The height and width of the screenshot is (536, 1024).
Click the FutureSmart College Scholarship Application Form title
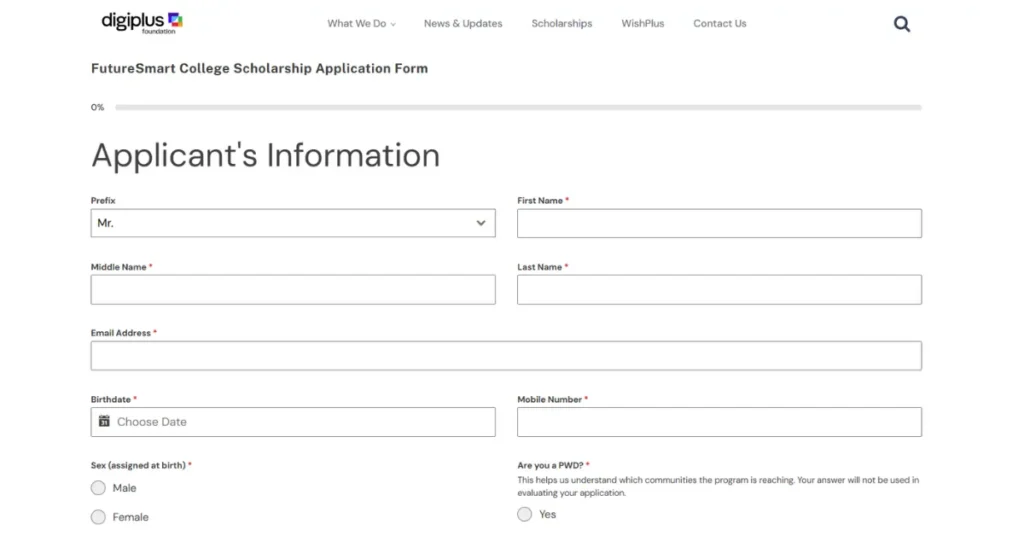[259, 69]
